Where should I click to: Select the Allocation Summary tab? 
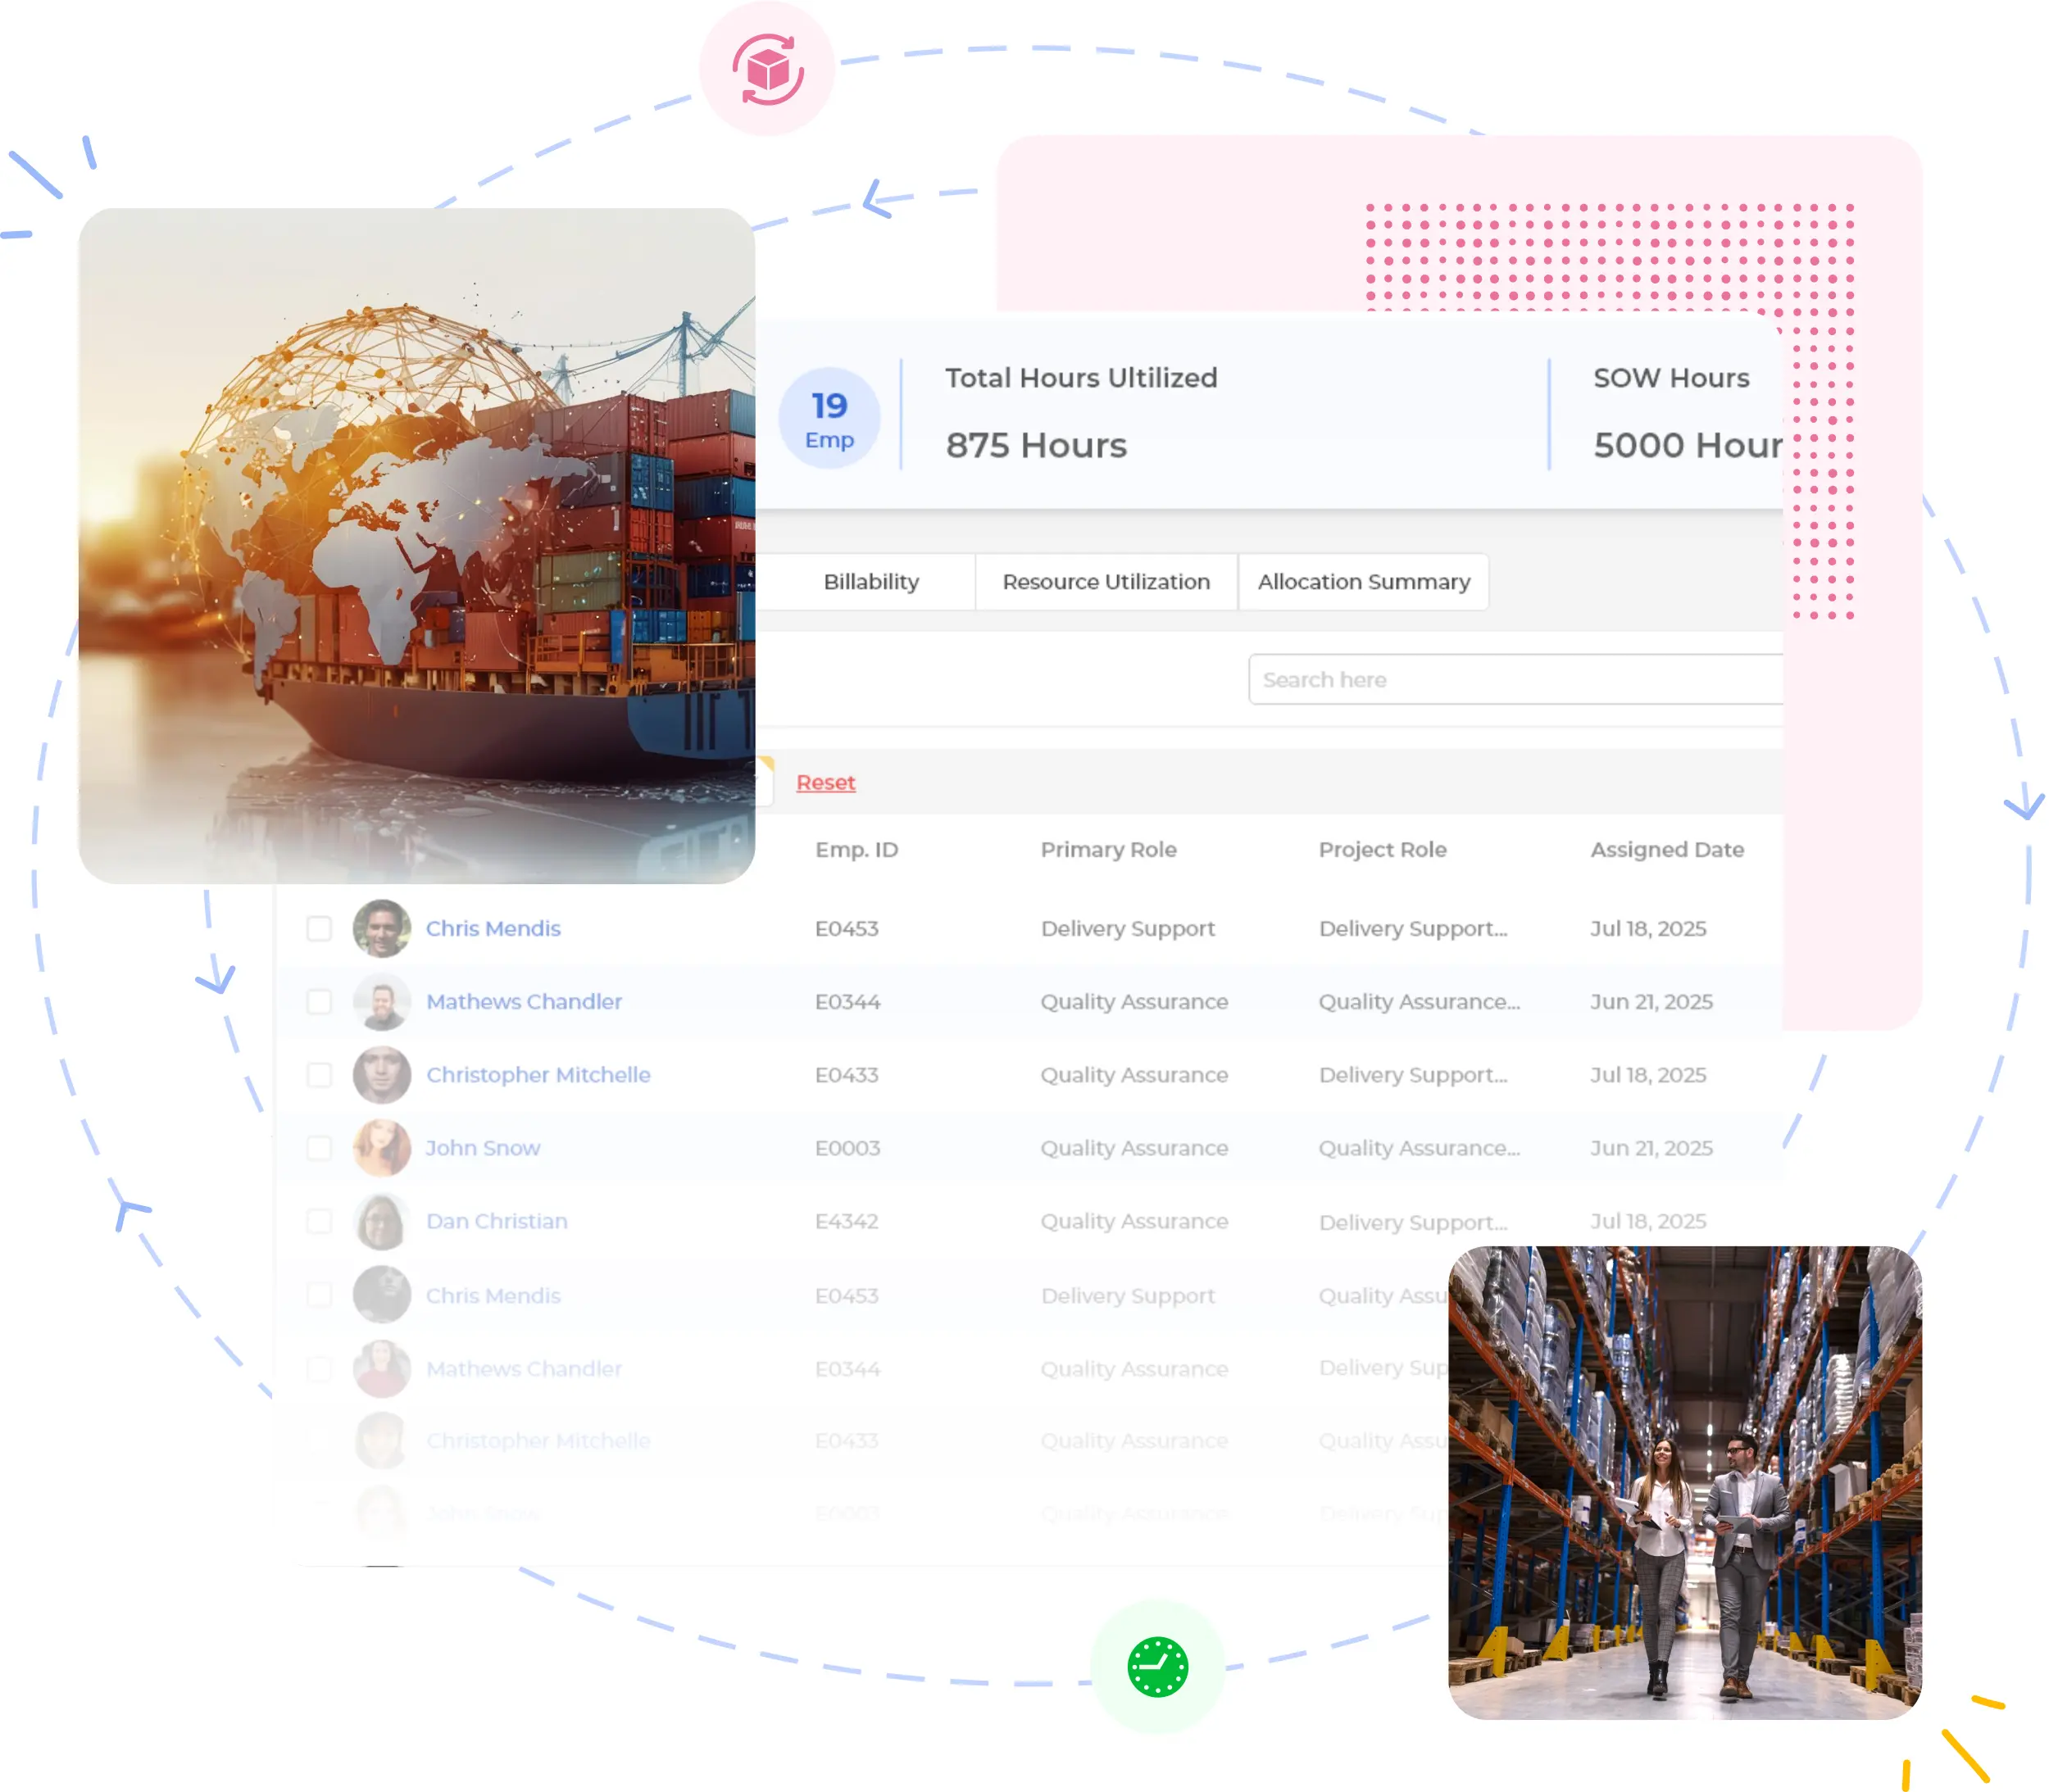point(1363,582)
